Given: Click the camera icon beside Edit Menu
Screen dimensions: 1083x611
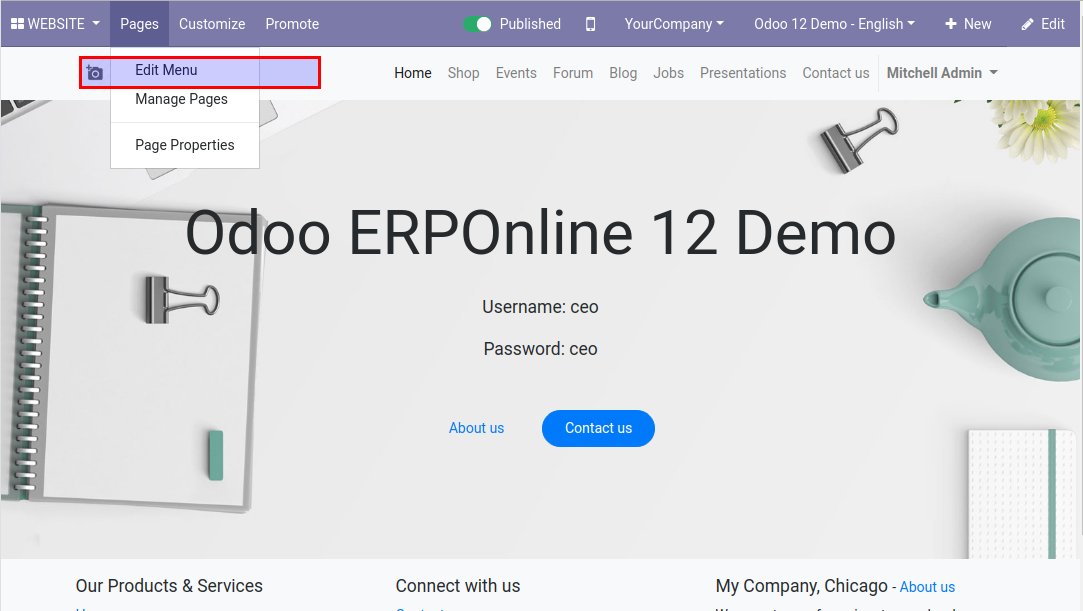Looking at the screenshot, I should 95,72.
